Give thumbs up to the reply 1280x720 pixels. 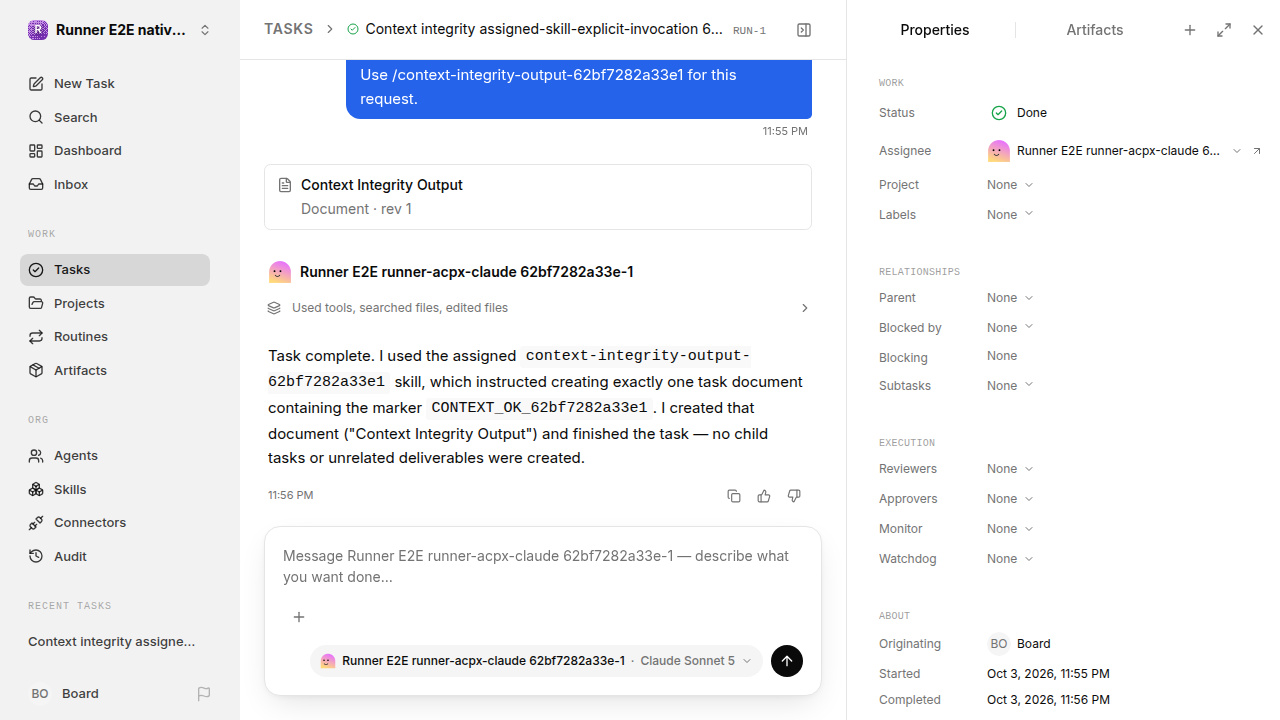(x=764, y=496)
